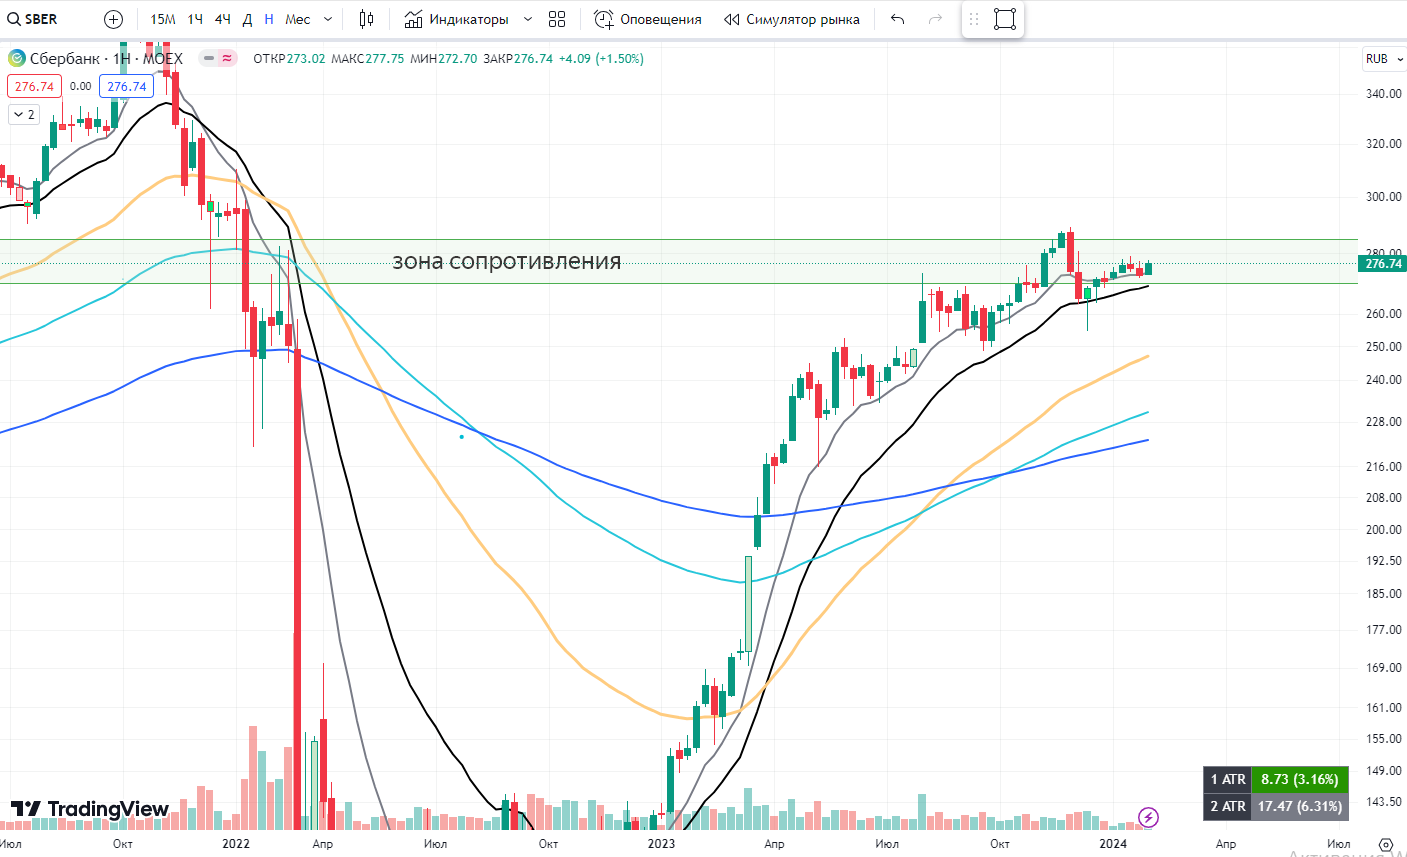Launch the Симулятор рынка replay mode
The image size is (1407, 857).
click(792, 19)
